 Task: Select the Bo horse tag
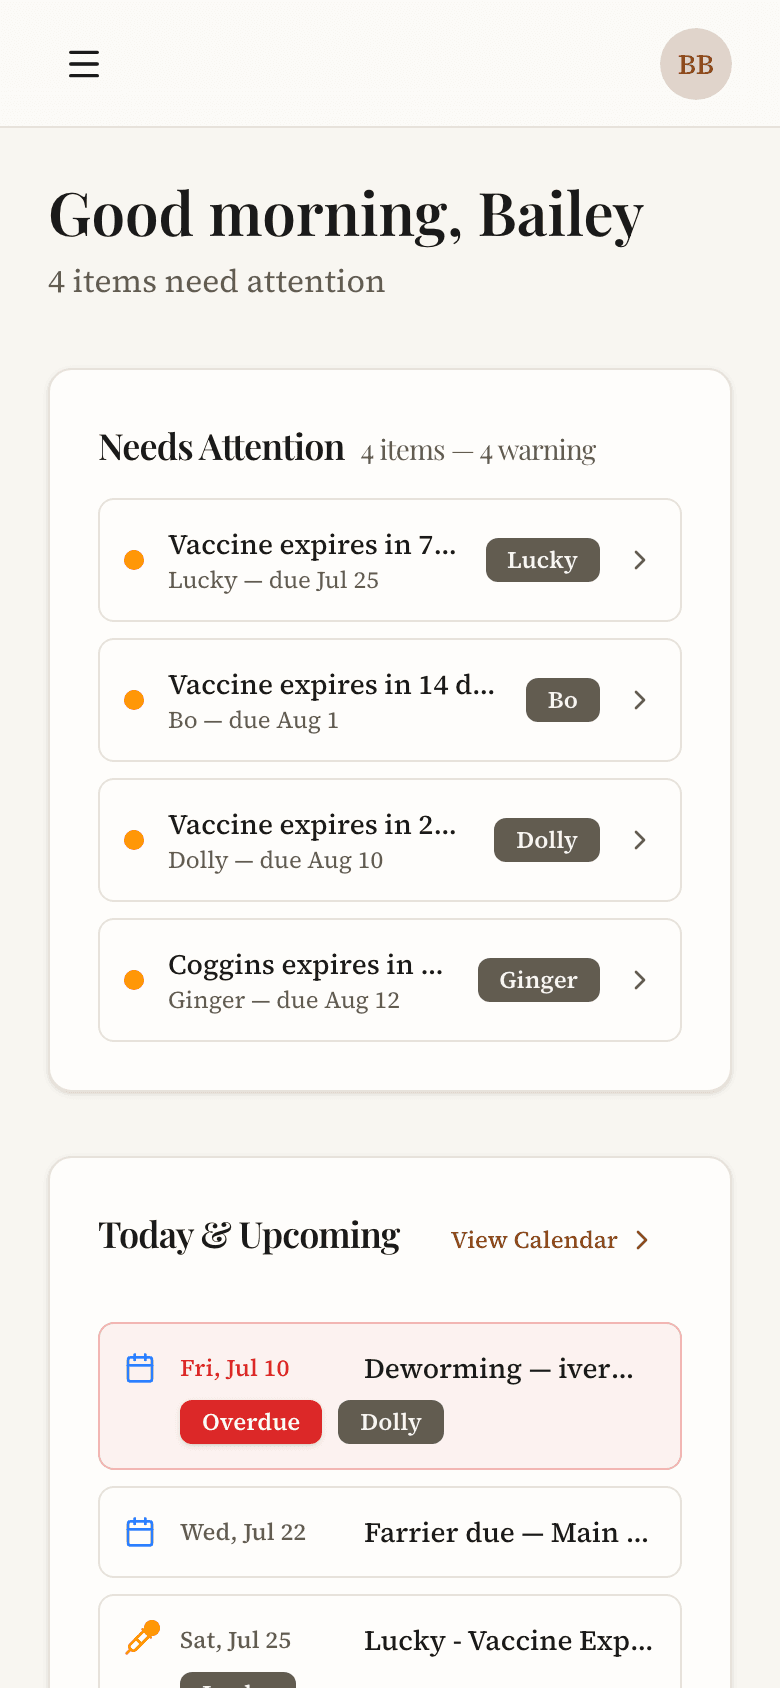tap(563, 700)
